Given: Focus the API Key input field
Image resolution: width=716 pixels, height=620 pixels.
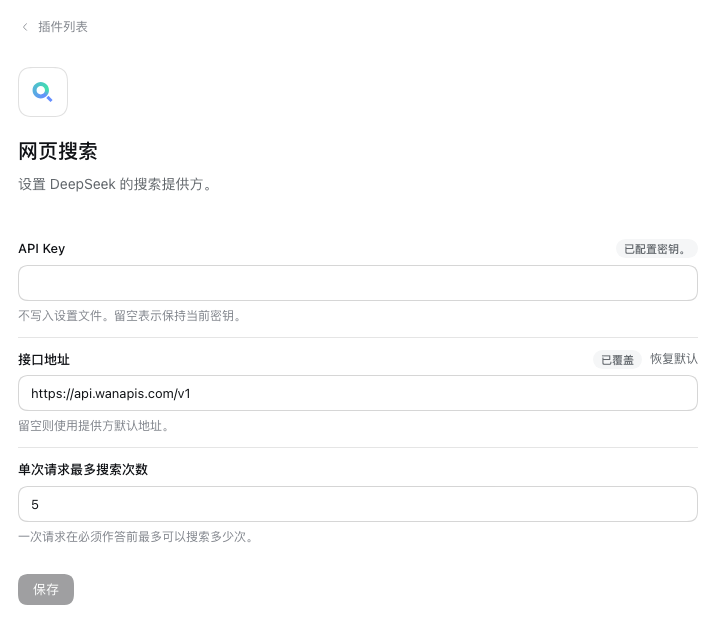Looking at the screenshot, I should tap(358, 283).
